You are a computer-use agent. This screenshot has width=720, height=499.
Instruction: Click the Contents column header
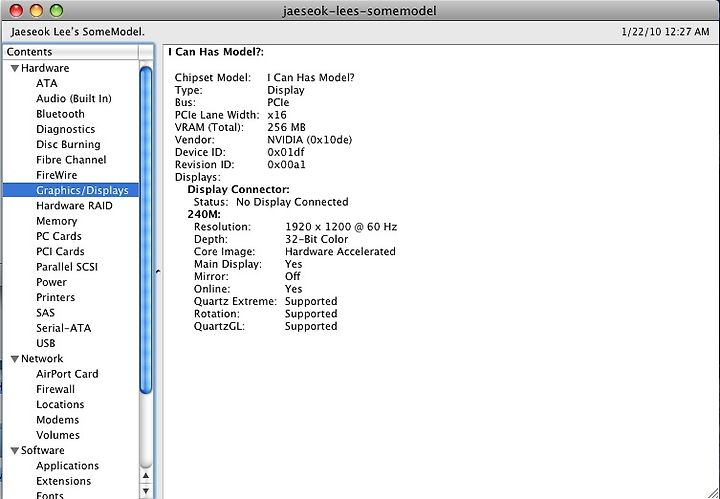[x=71, y=52]
